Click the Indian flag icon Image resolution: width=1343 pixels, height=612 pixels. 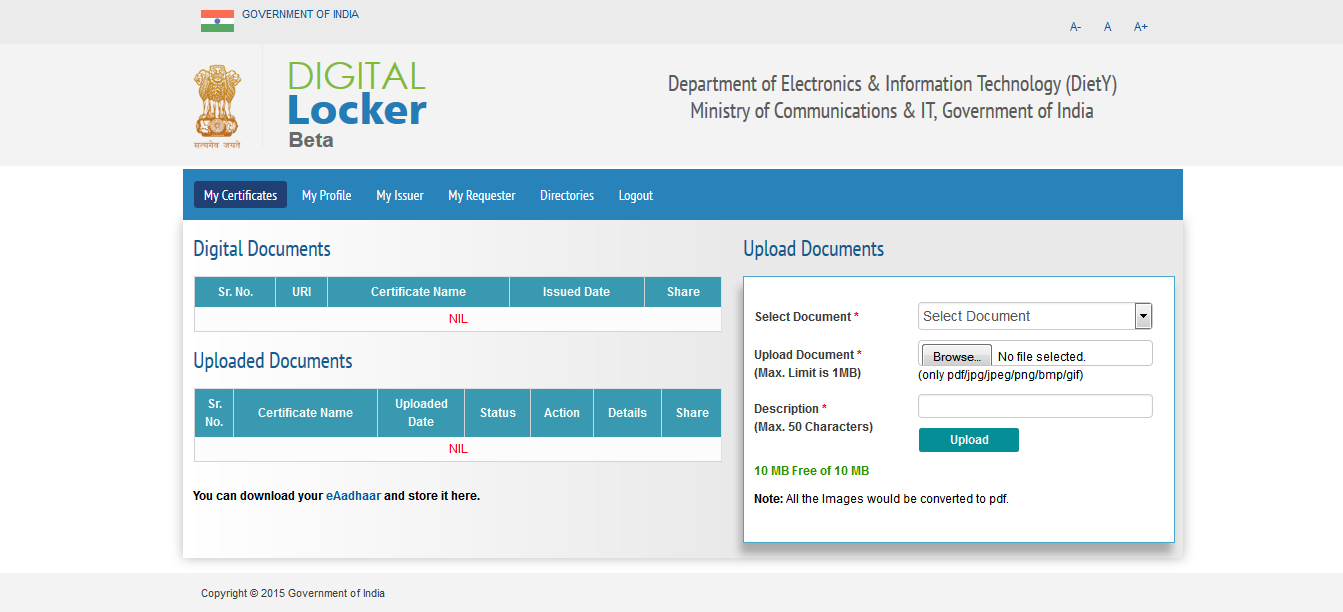coord(217,21)
